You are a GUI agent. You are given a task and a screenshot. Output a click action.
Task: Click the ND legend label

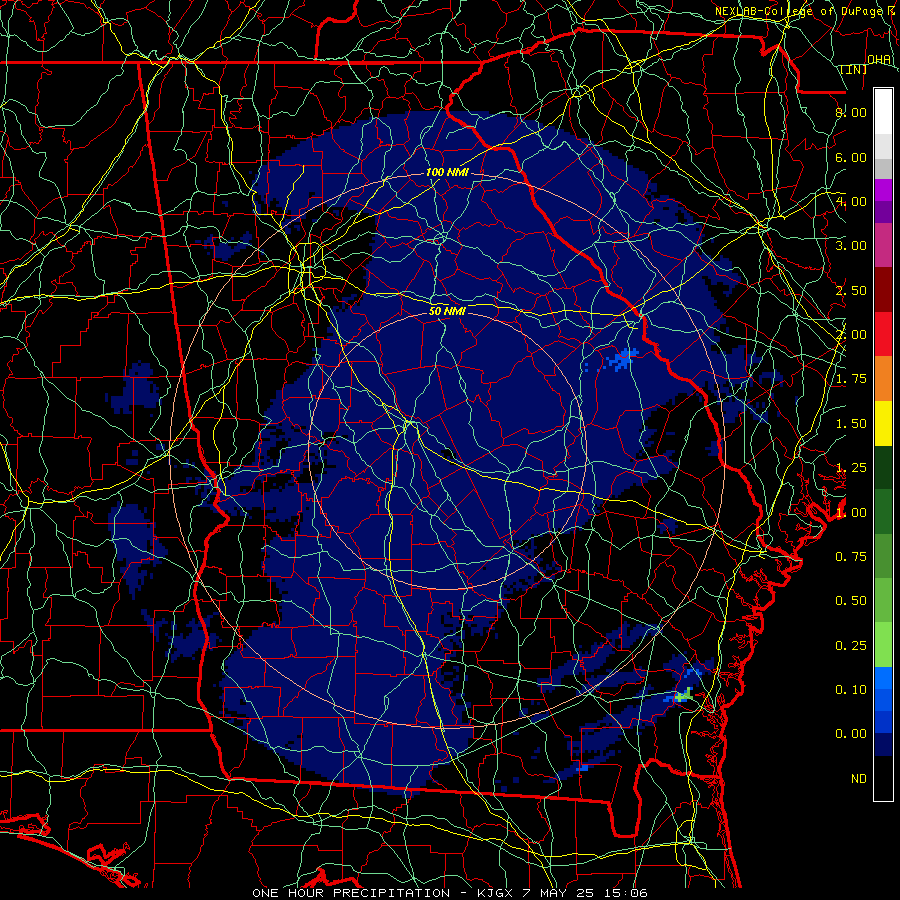859,779
